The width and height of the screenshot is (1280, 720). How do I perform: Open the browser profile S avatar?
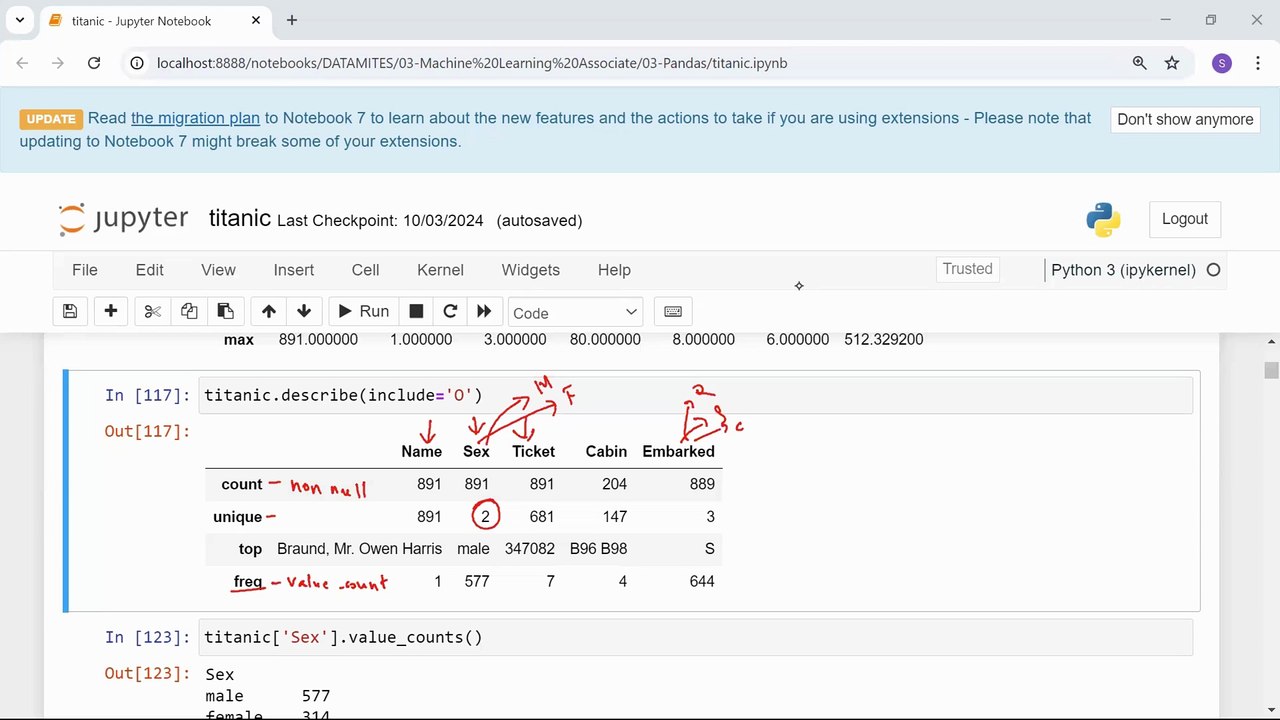pyautogui.click(x=1222, y=63)
